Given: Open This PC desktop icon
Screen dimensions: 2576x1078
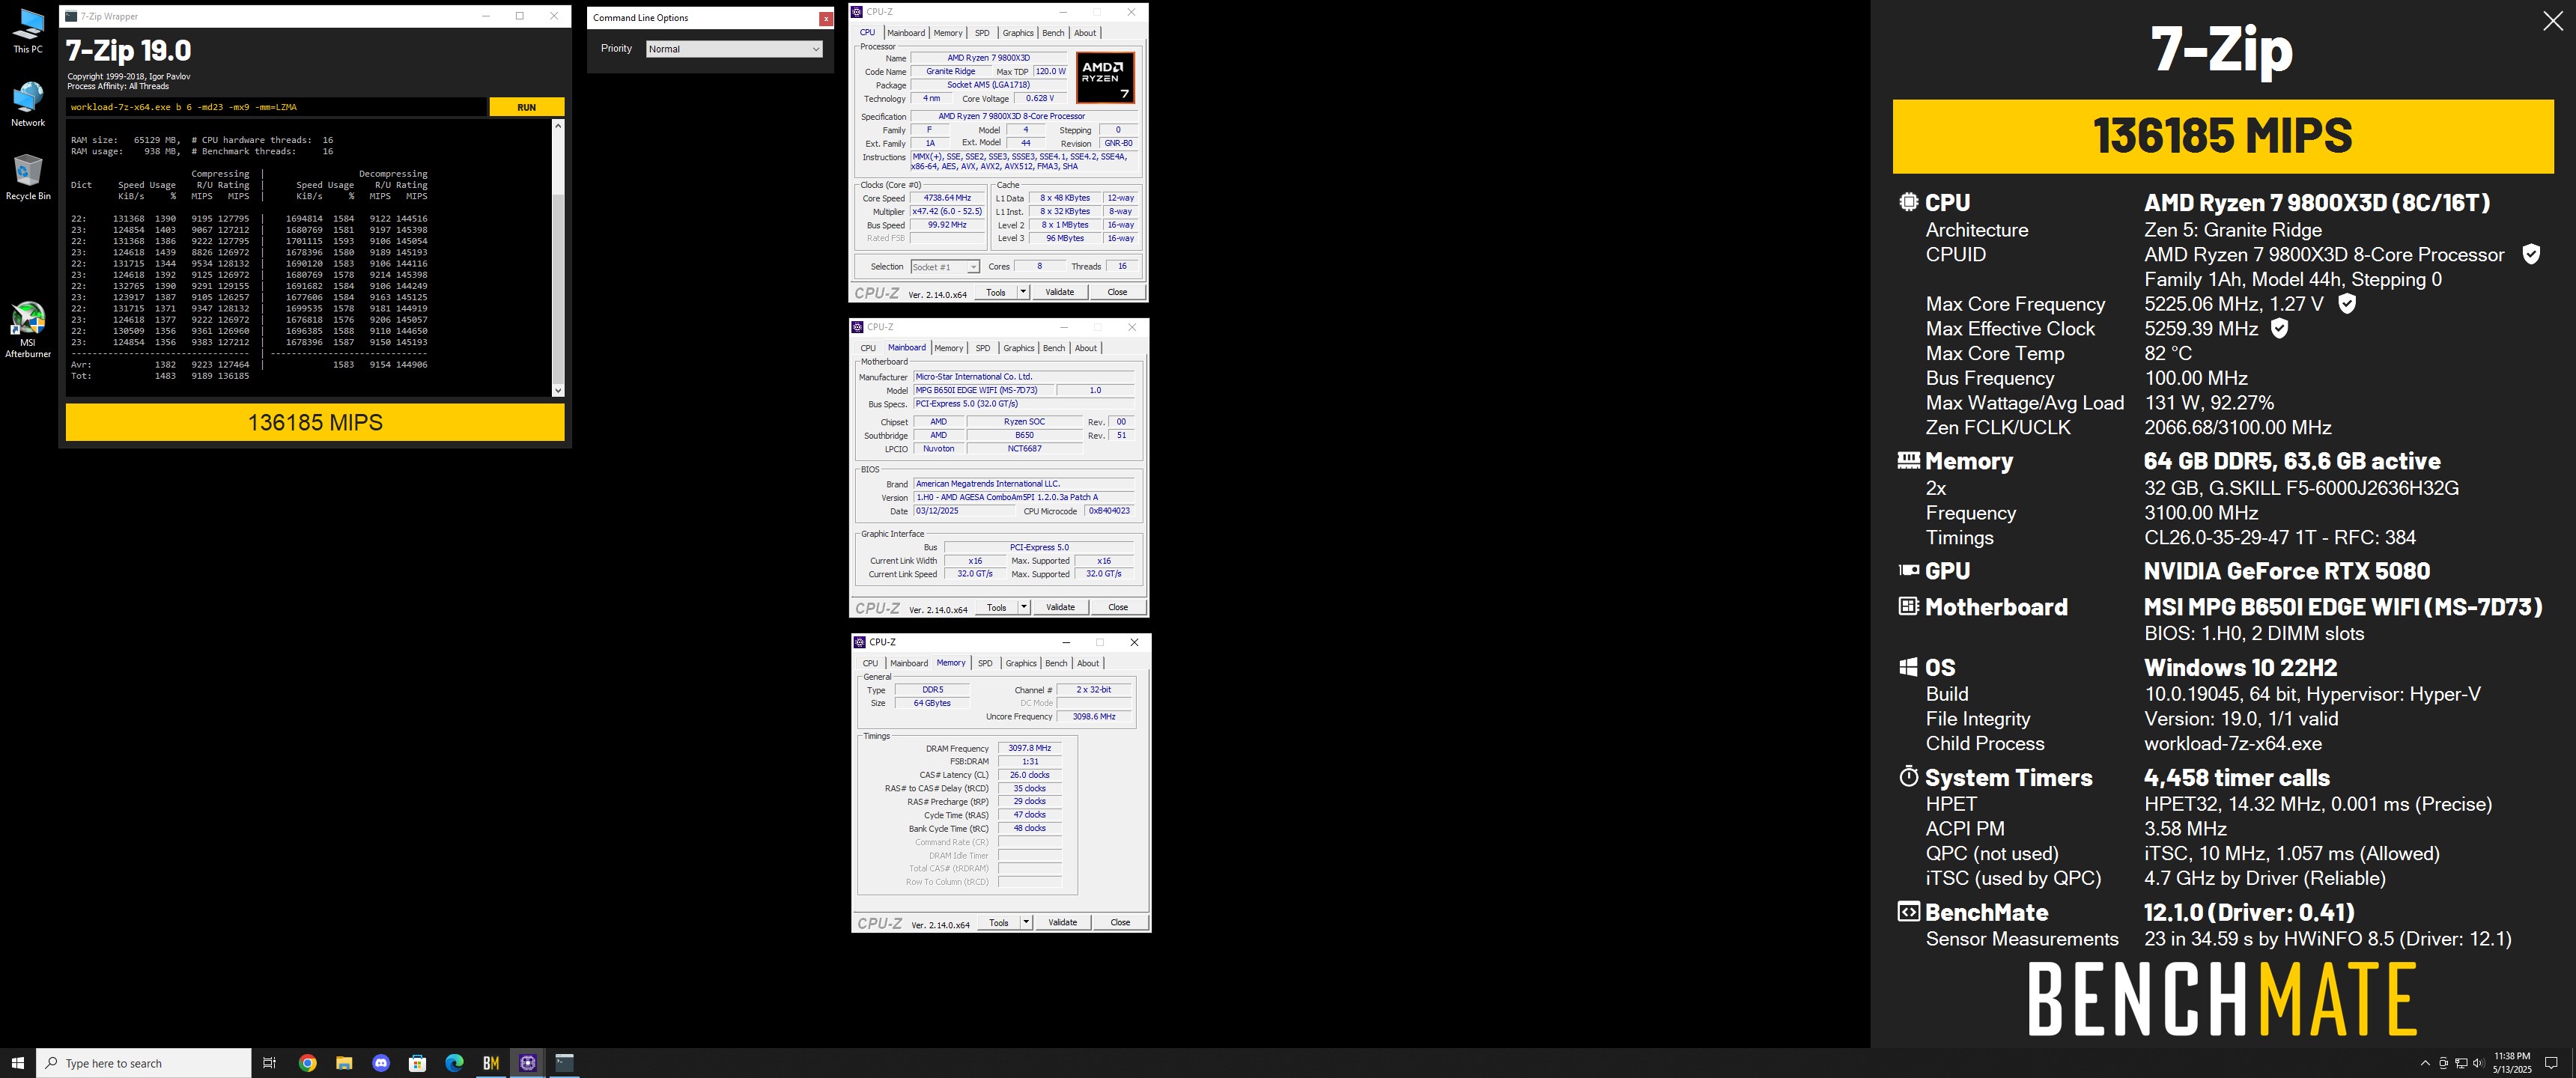Looking at the screenshot, I should click(x=28, y=31).
